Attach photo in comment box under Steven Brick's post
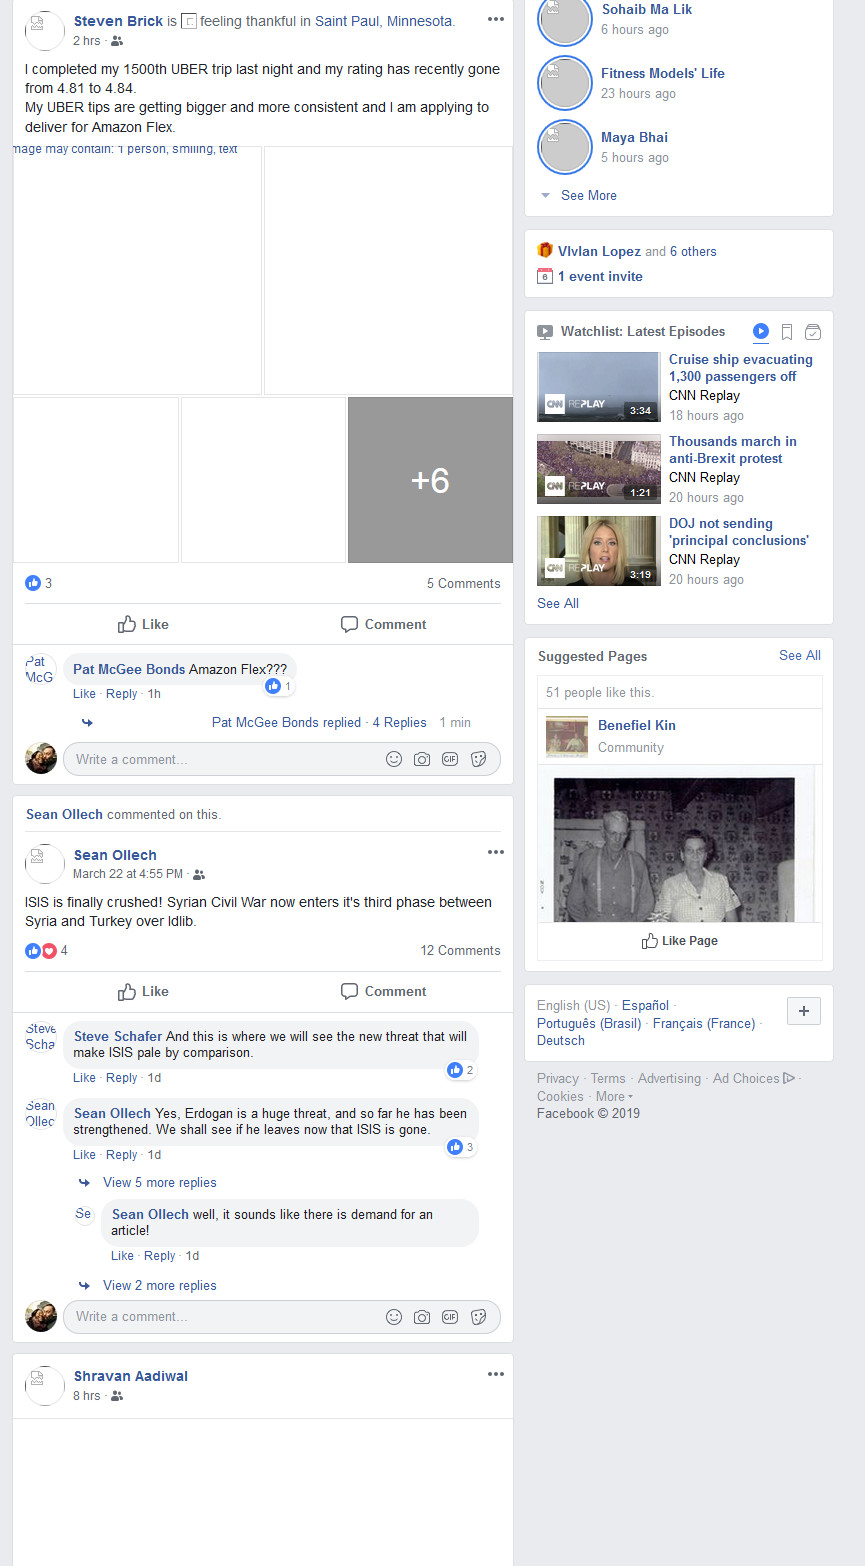 coord(422,759)
